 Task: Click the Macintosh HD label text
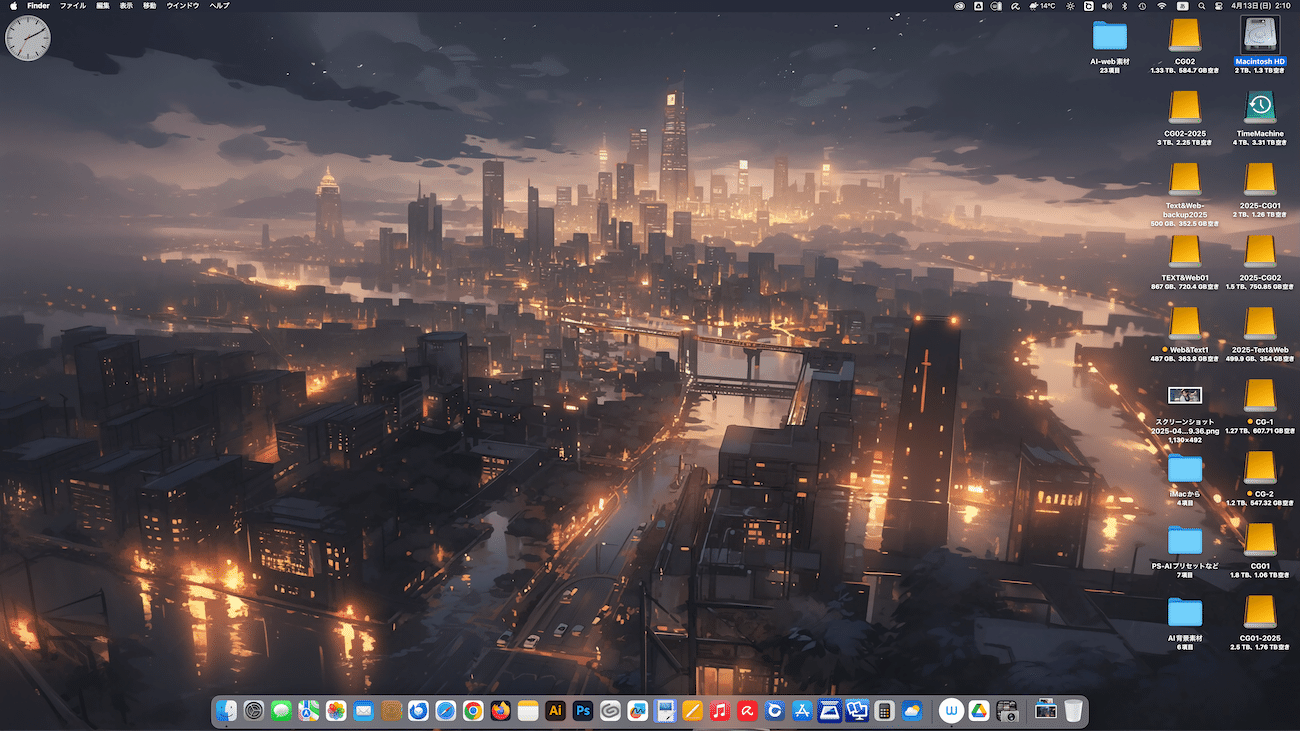pos(1260,61)
